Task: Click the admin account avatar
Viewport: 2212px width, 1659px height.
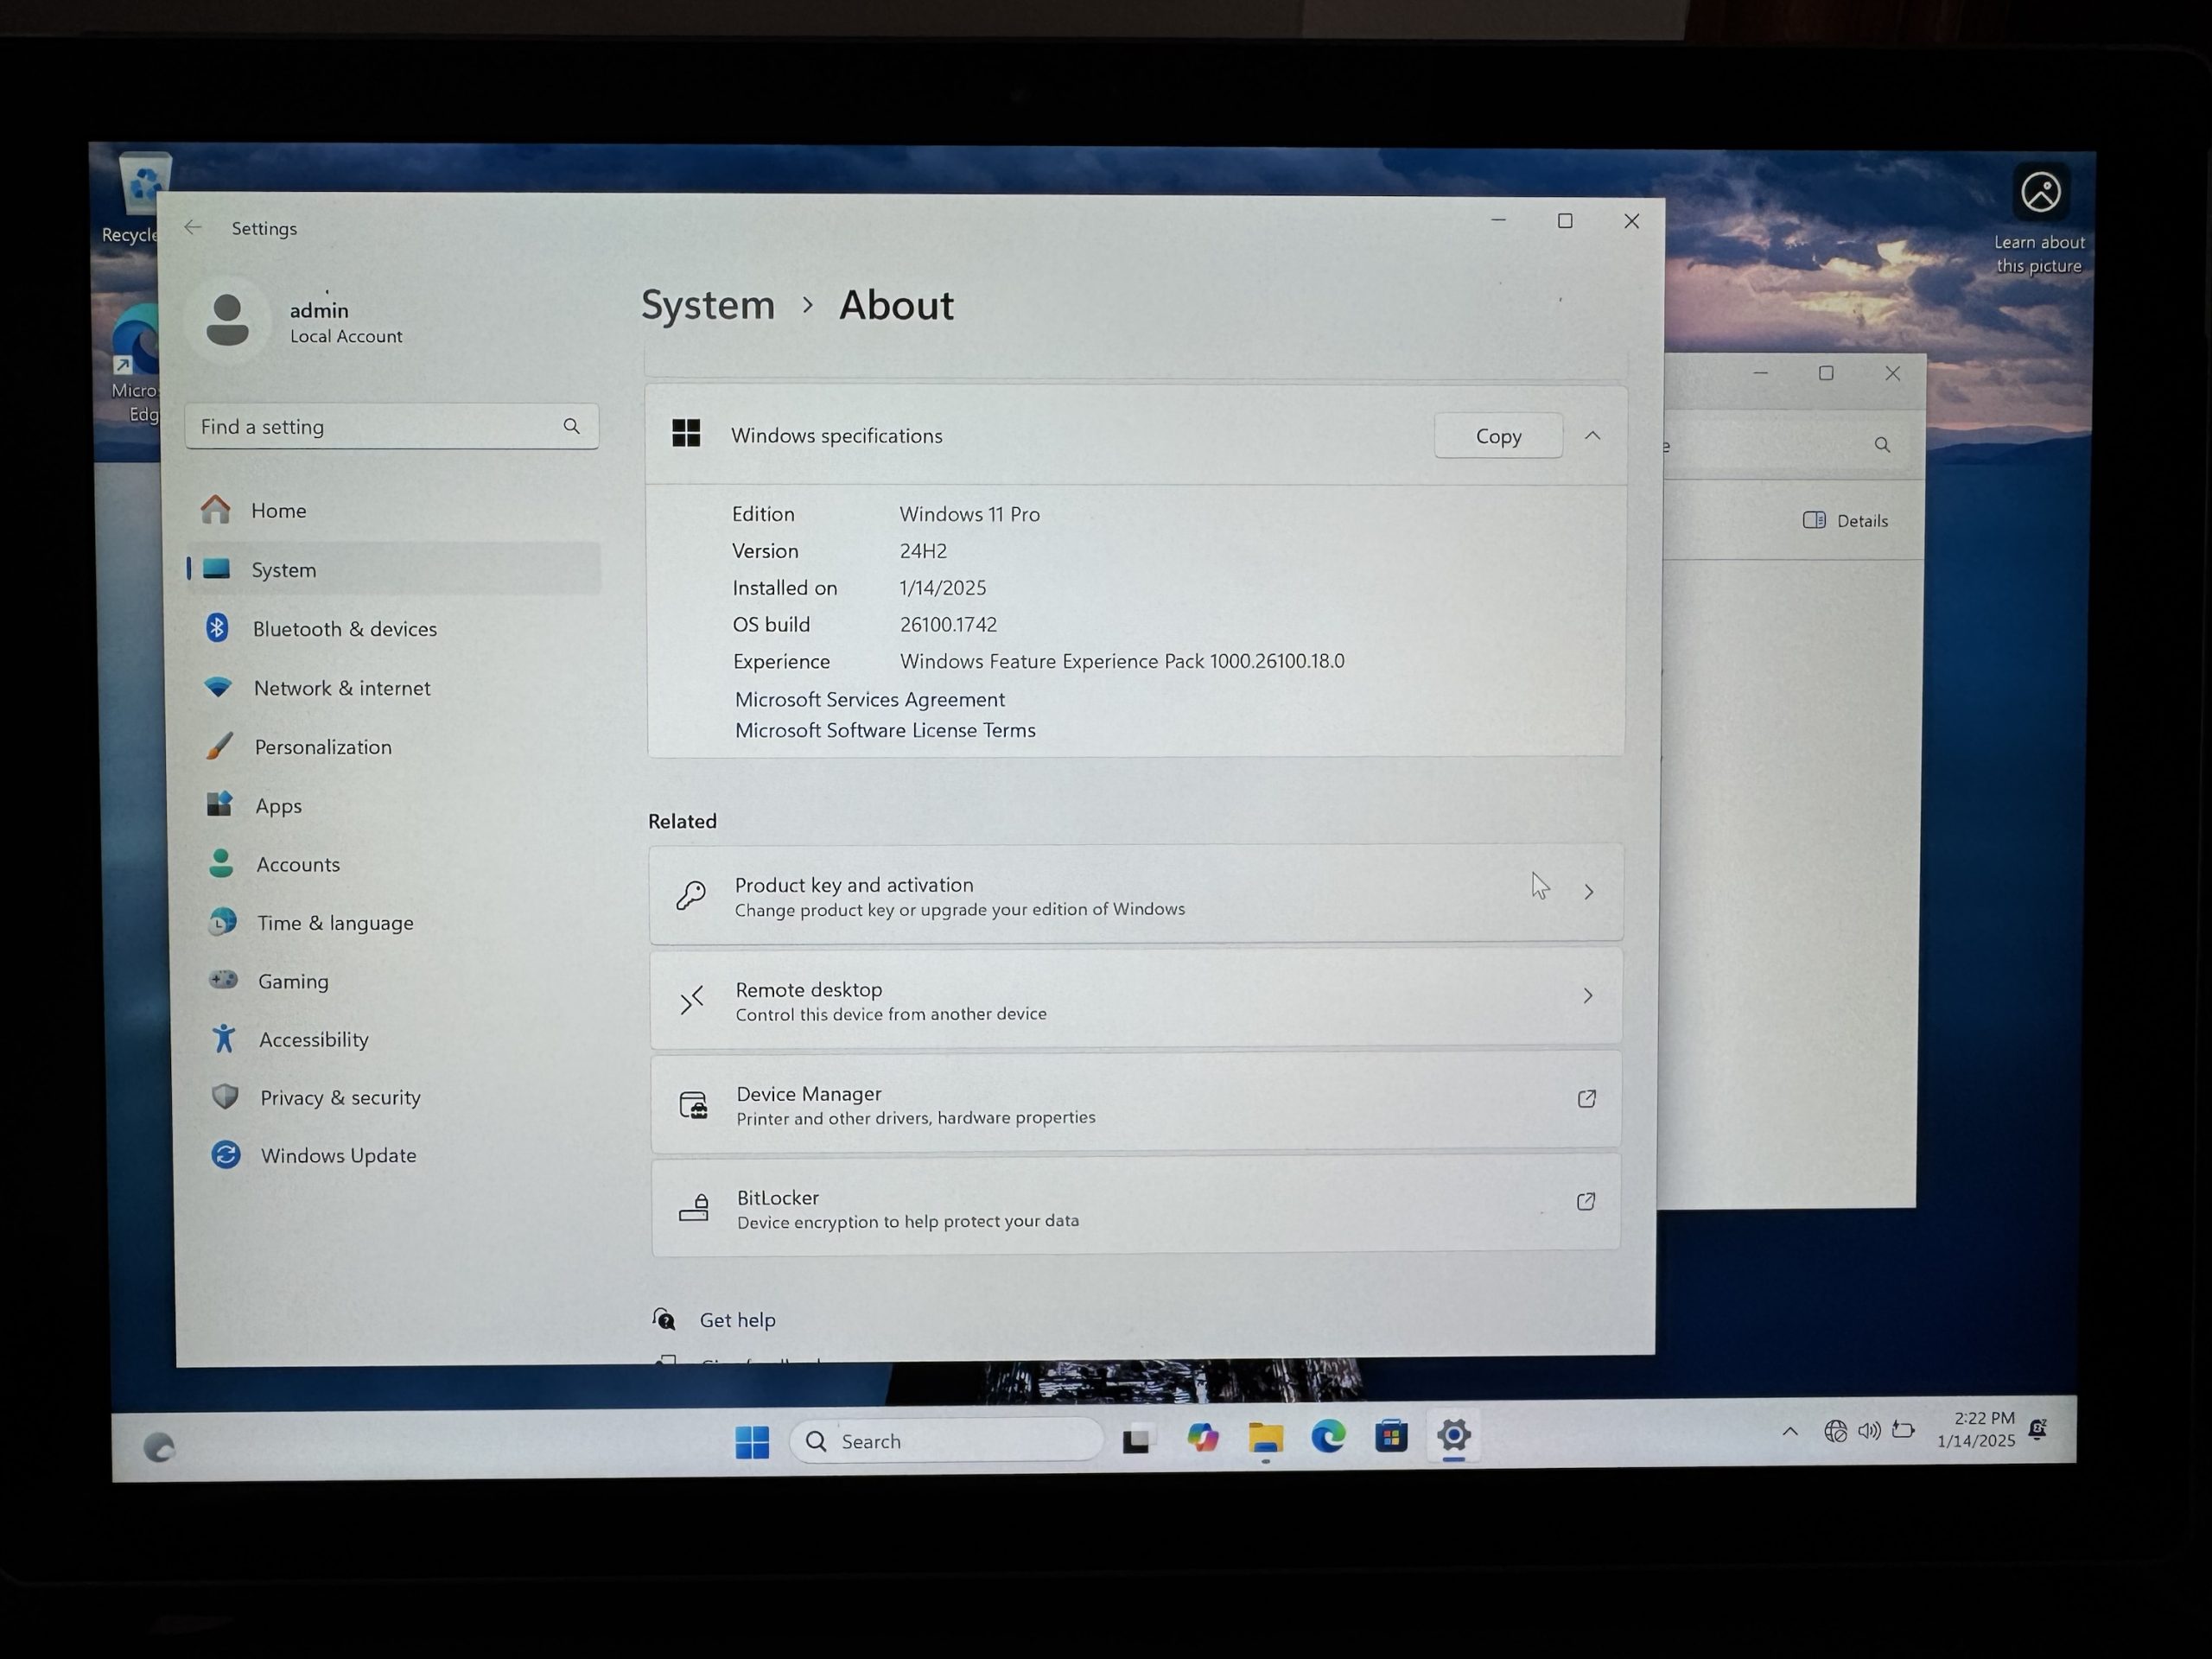Action: pyautogui.click(x=227, y=321)
